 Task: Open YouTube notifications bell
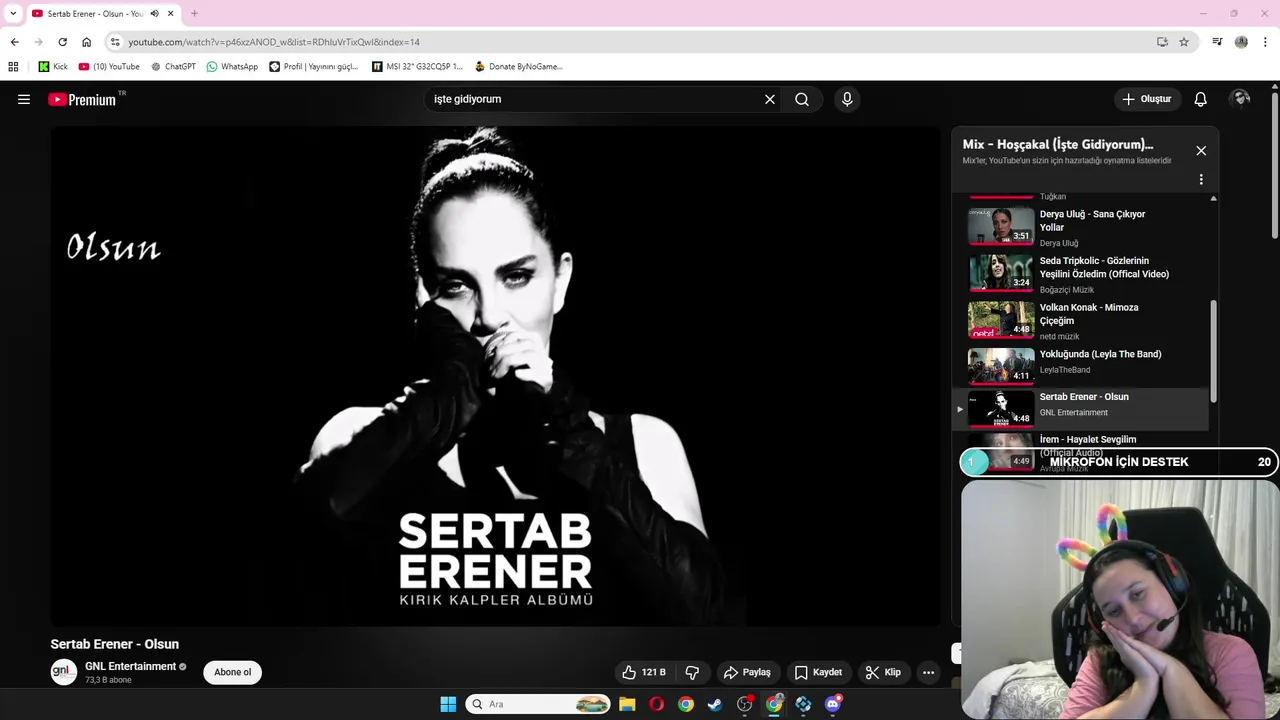[1201, 99]
